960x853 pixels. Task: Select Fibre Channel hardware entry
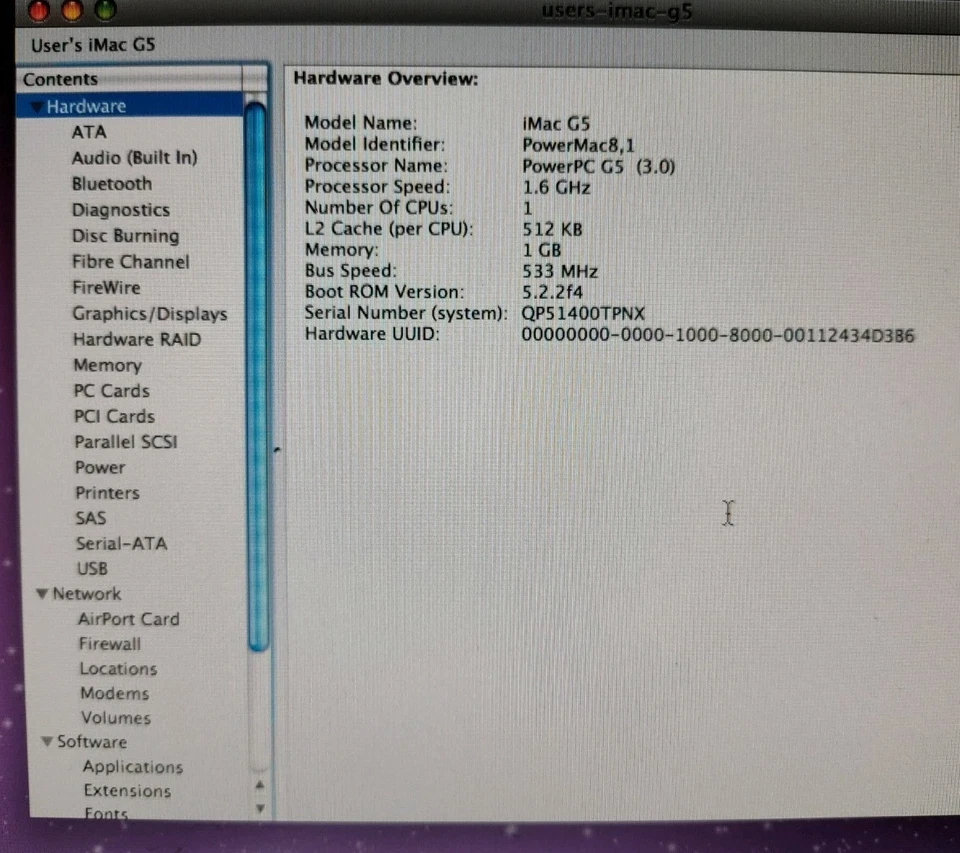129,261
